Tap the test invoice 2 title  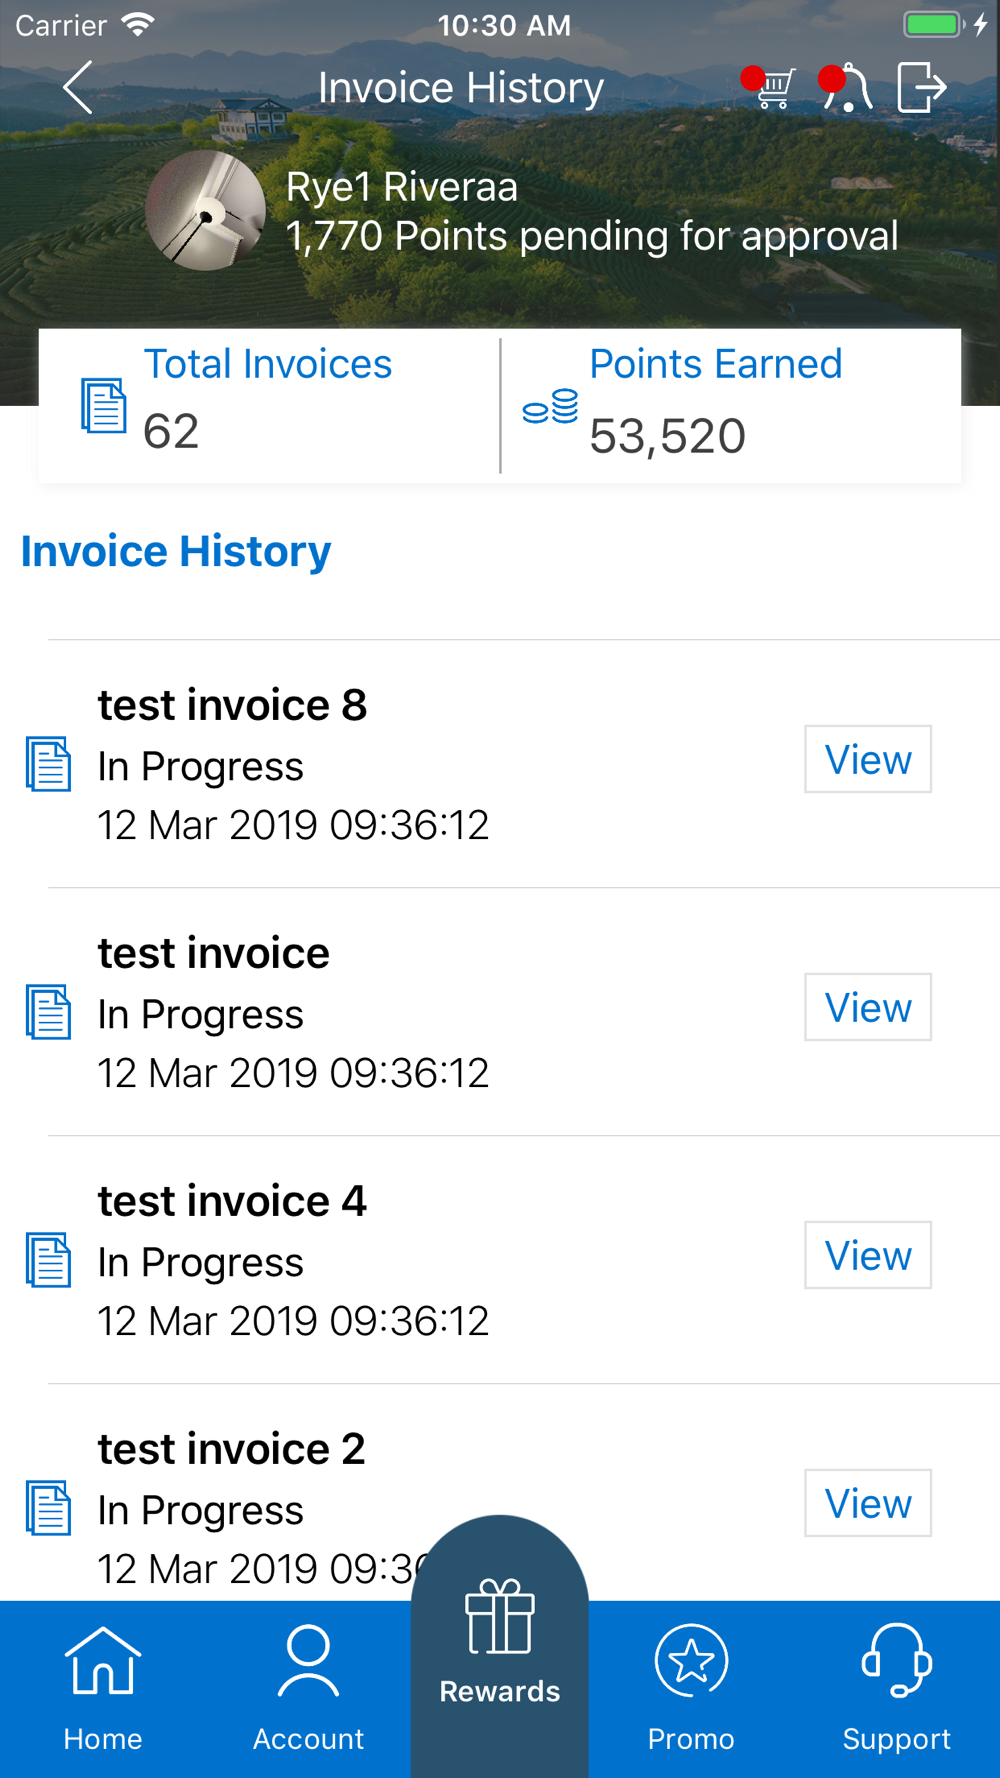point(232,1449)
